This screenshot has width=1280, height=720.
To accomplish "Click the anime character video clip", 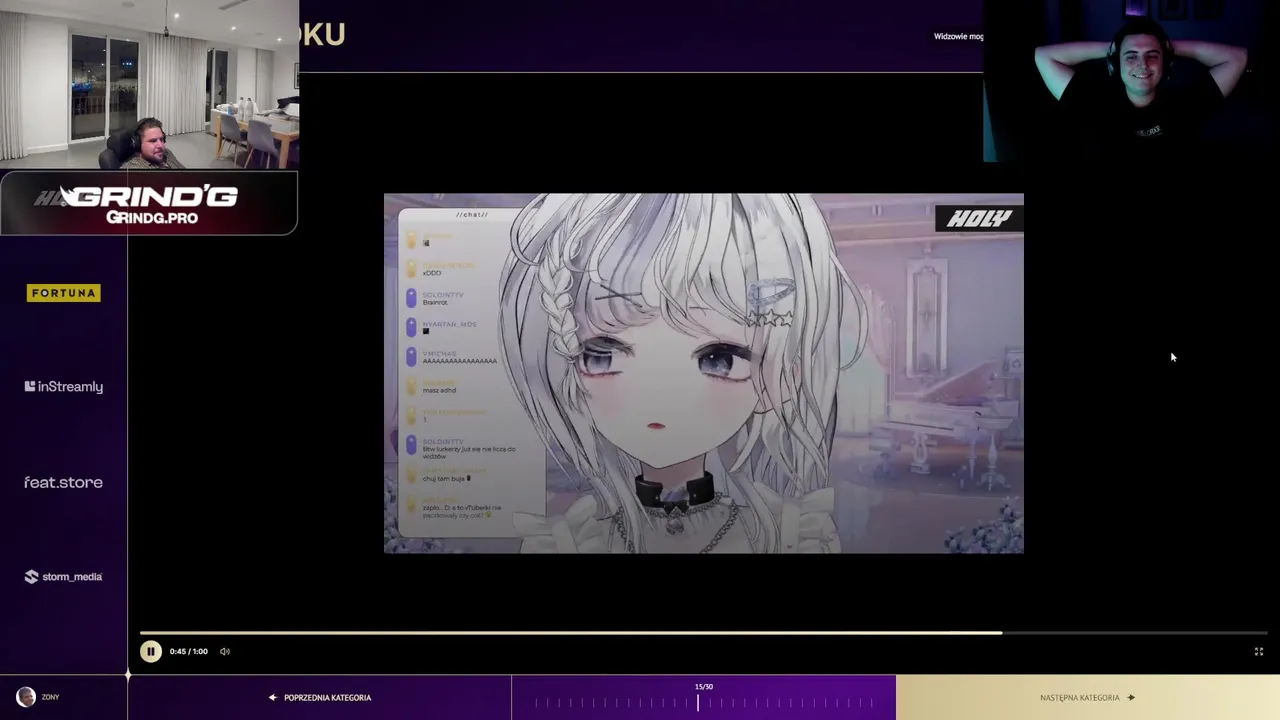I will coord(704,373).
